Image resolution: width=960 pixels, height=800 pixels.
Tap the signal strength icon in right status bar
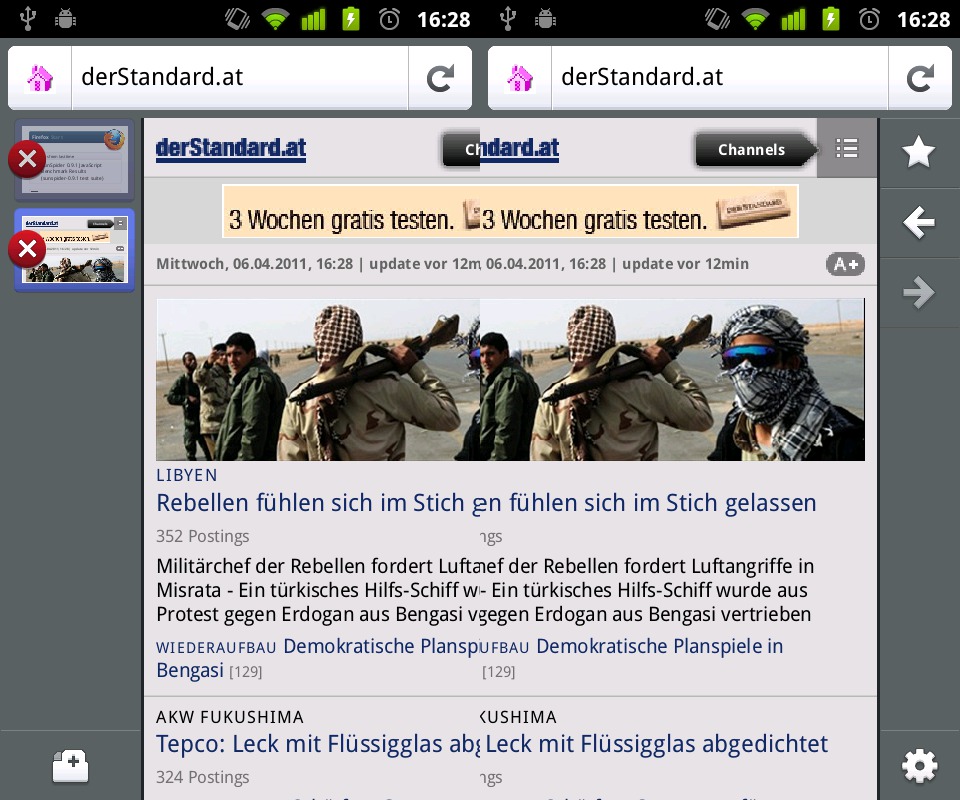pyautogui.click(x=793, y=19)
